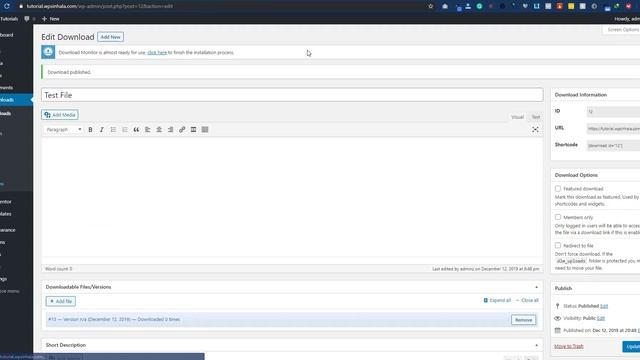Click the Download Monitor notice icon
This screenshot has height=360, width=640.
click(x=48, y=52)
